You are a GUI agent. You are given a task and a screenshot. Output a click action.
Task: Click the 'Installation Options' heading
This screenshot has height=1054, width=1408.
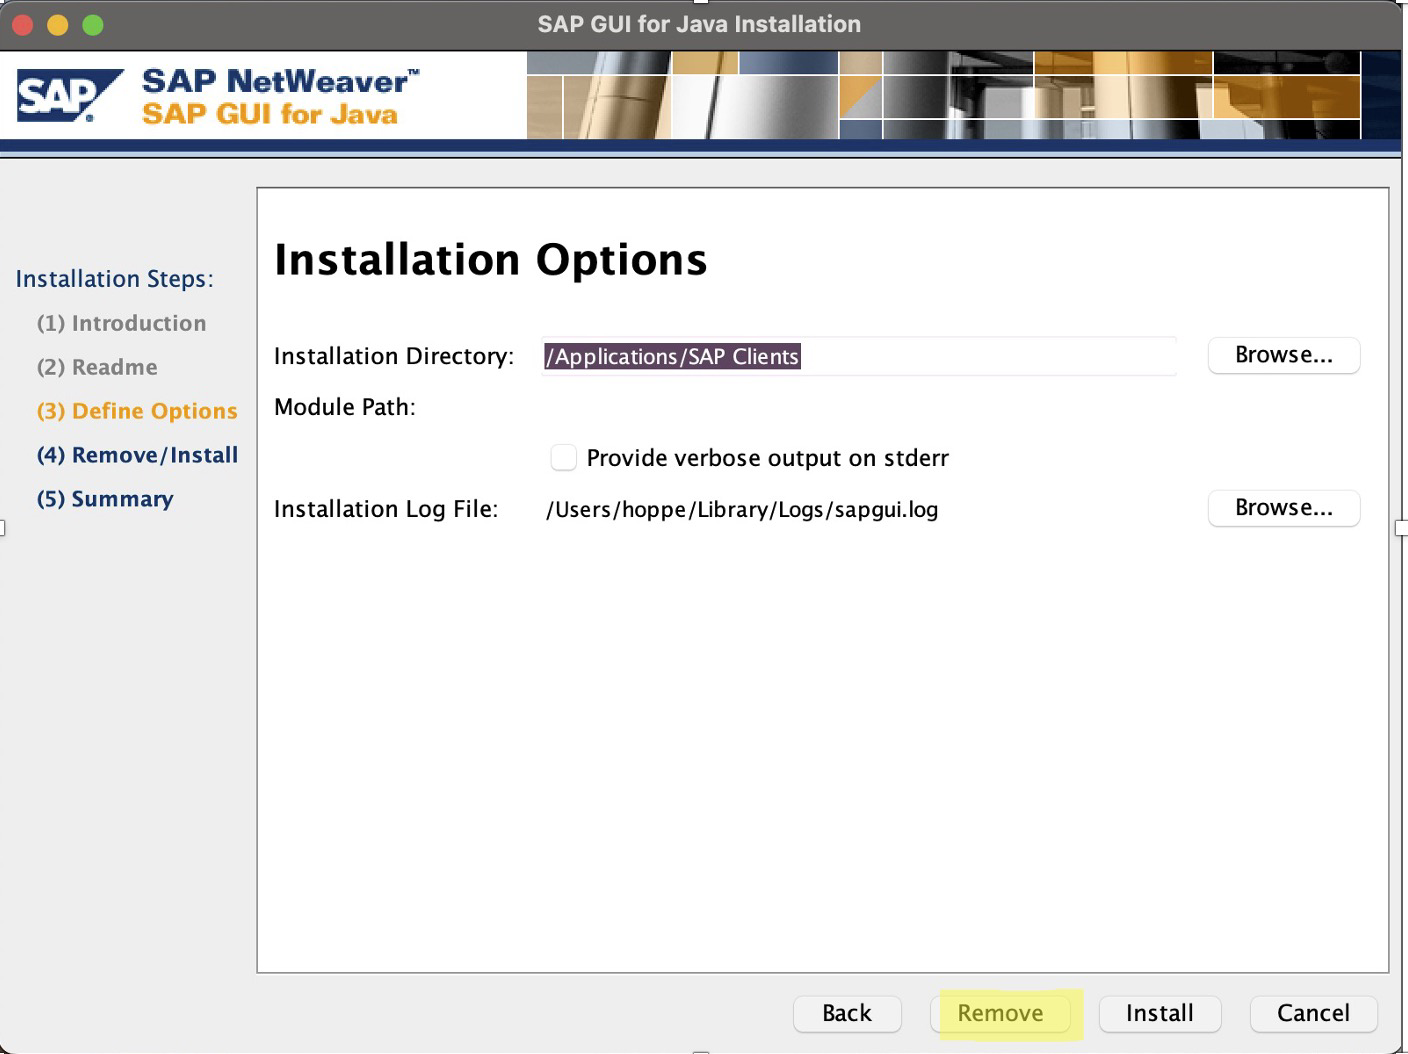pos(491,260)
